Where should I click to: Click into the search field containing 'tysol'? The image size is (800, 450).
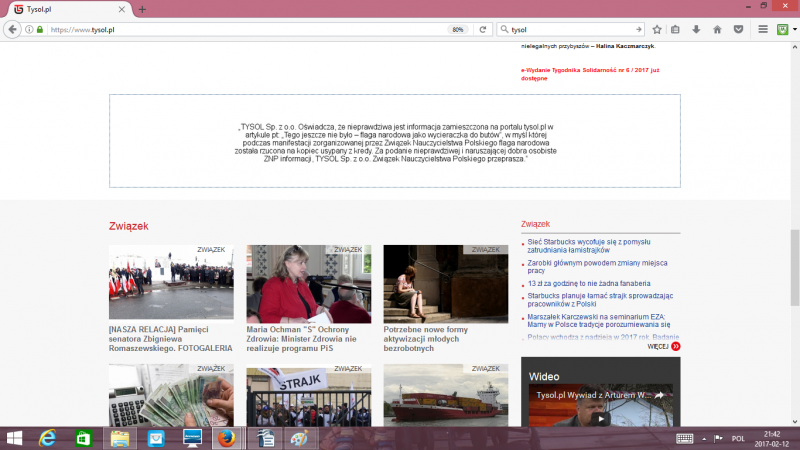click(x=571, y=30)
